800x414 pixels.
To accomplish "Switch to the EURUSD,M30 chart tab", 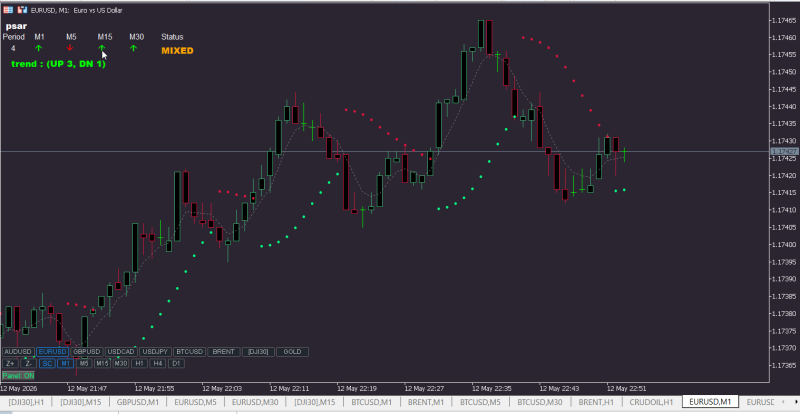I will pyautogui.click(x=255, y=402).
